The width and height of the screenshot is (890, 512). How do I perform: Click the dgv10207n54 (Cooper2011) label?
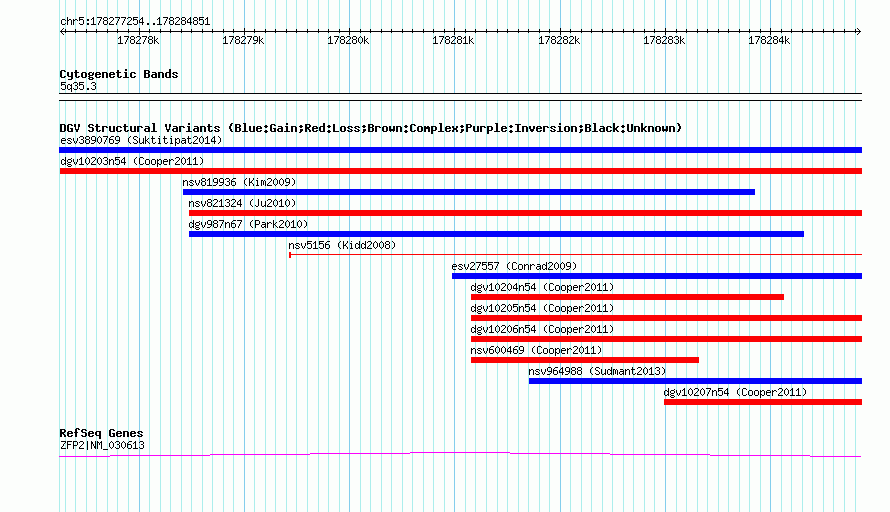click(x=735, y=392)
